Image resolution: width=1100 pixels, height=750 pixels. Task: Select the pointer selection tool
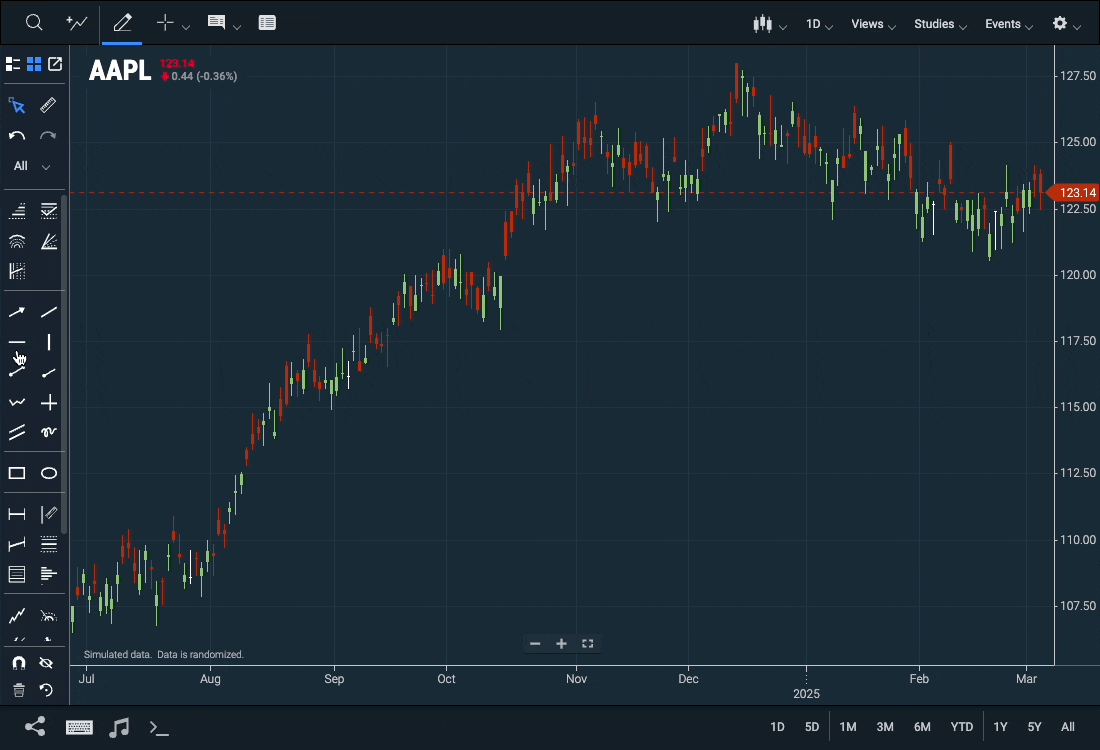tap(17, 105)
